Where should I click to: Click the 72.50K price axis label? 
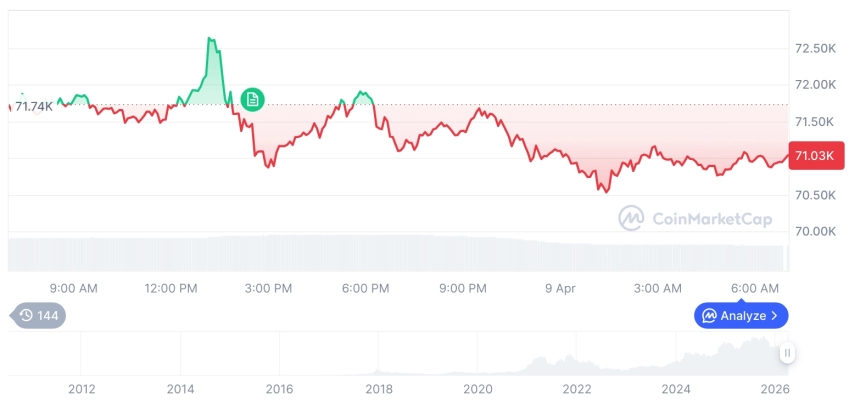pyautogui.click(x=815, y=49)
